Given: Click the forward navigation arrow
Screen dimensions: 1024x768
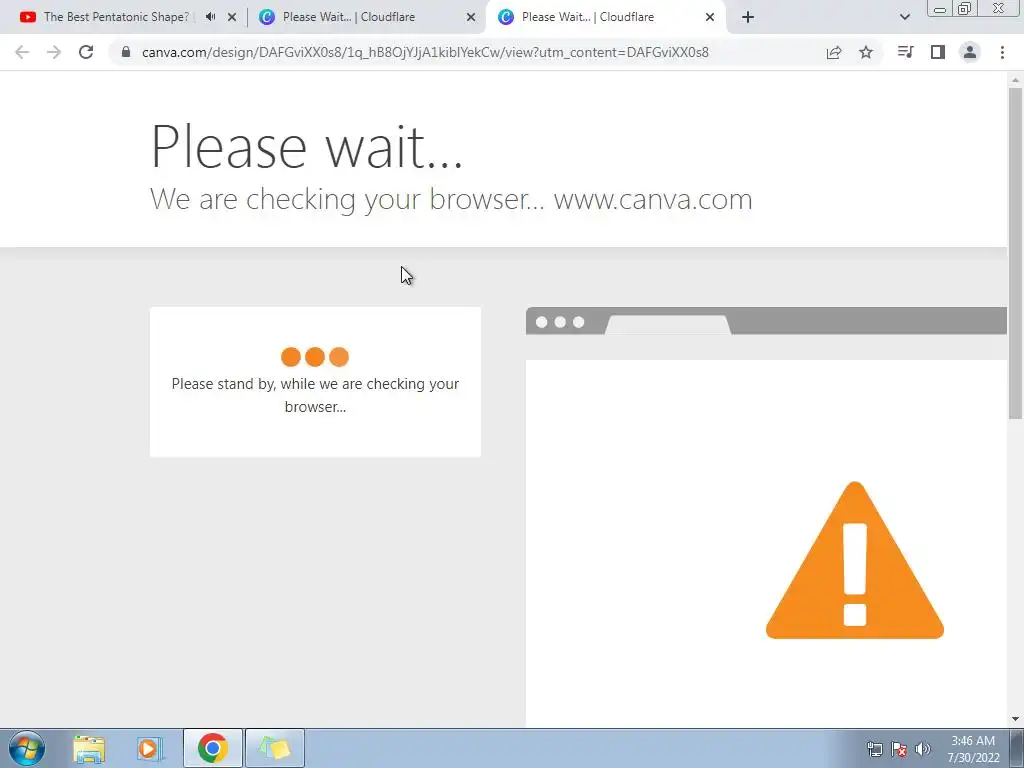Looking at the screenshot, I should coord(54,52).
